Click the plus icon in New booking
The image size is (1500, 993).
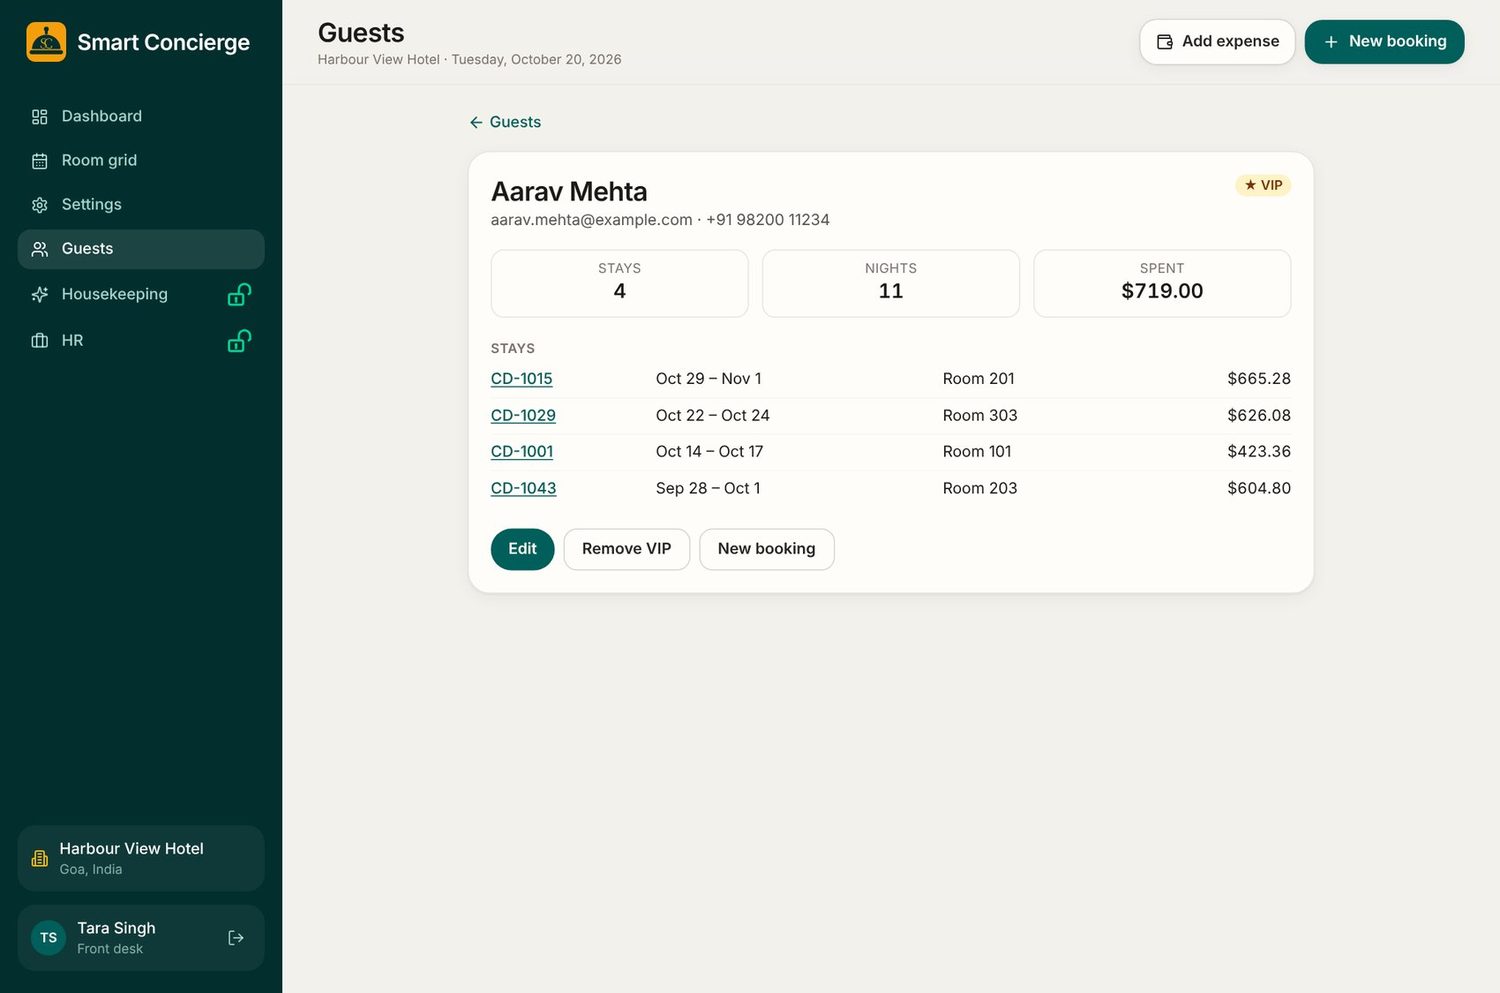tap(1331, 42)
